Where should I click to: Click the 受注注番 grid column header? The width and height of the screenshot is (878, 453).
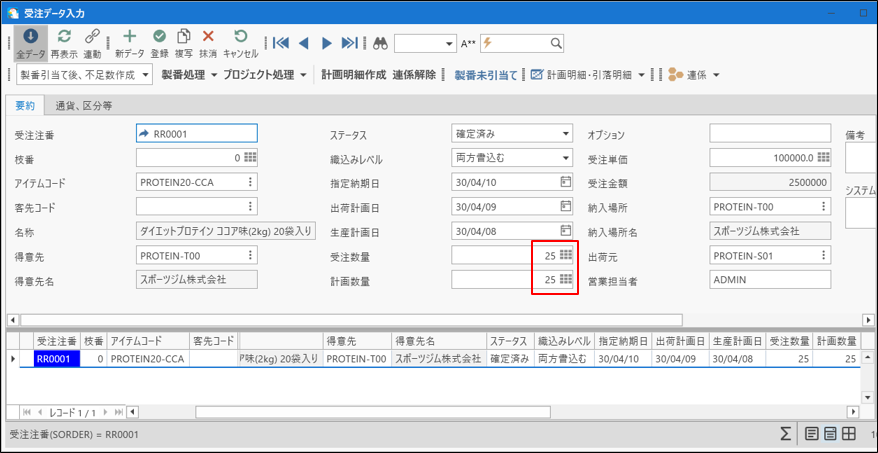coord(57,340)
